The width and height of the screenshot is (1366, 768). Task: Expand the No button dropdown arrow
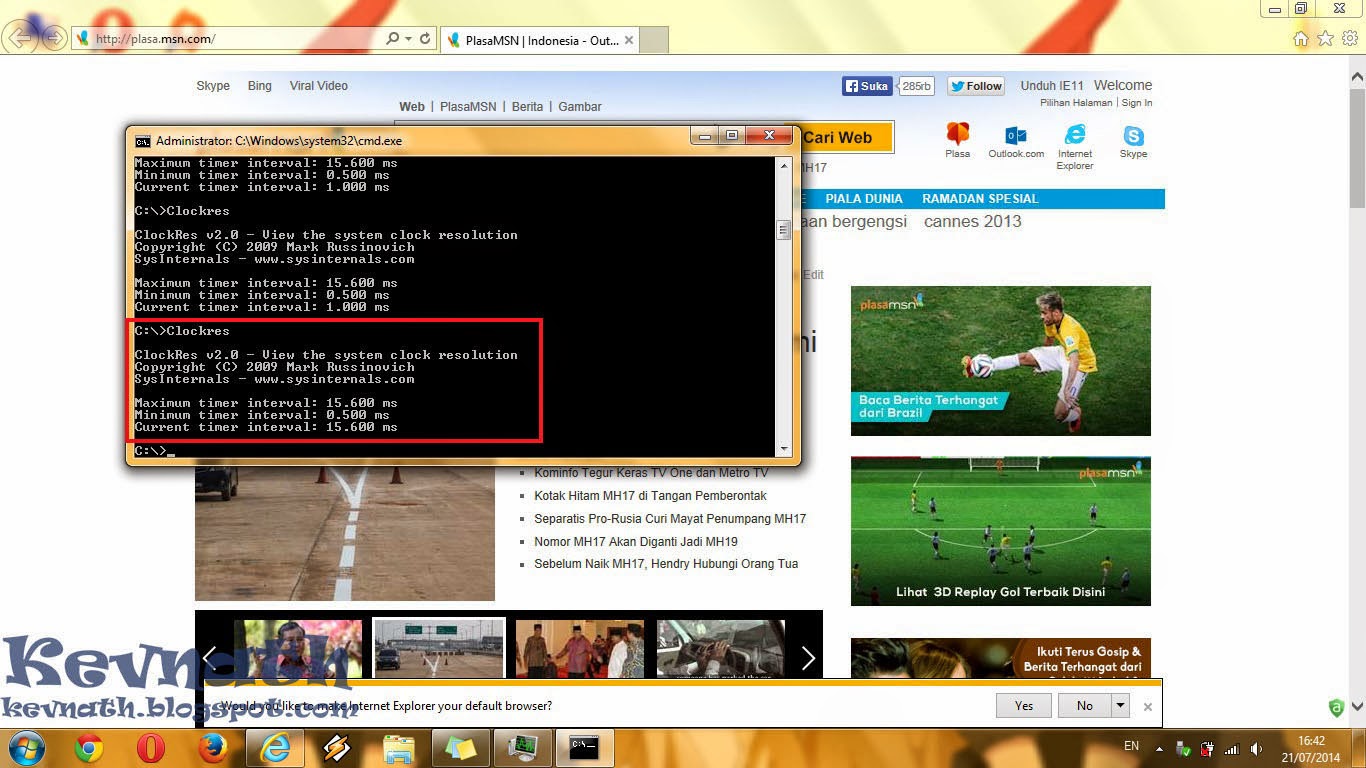tap(1121, 706)
